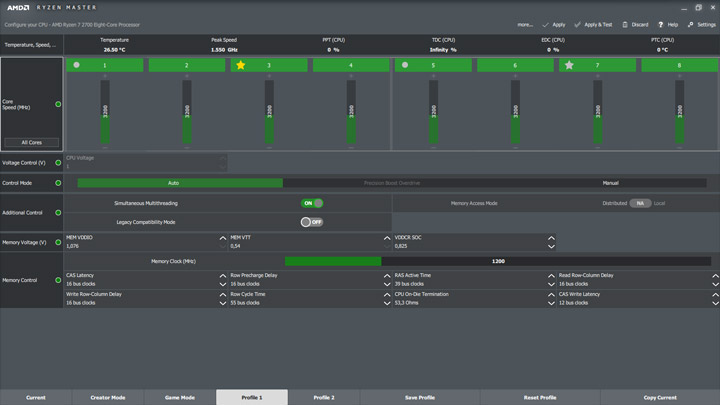Decrease CAS Latency with the down arrow

click(223, 285)
